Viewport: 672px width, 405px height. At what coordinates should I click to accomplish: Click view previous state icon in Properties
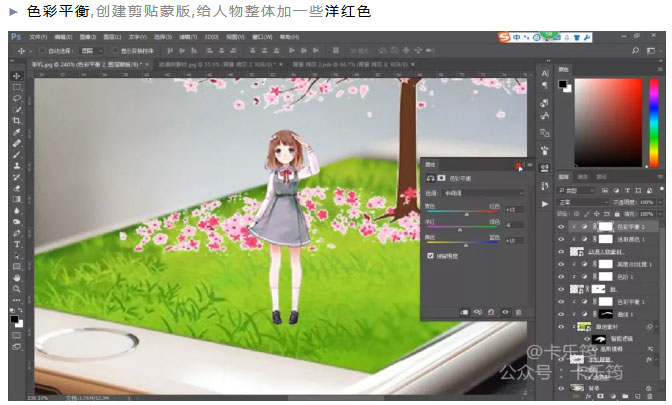(477, 312)
